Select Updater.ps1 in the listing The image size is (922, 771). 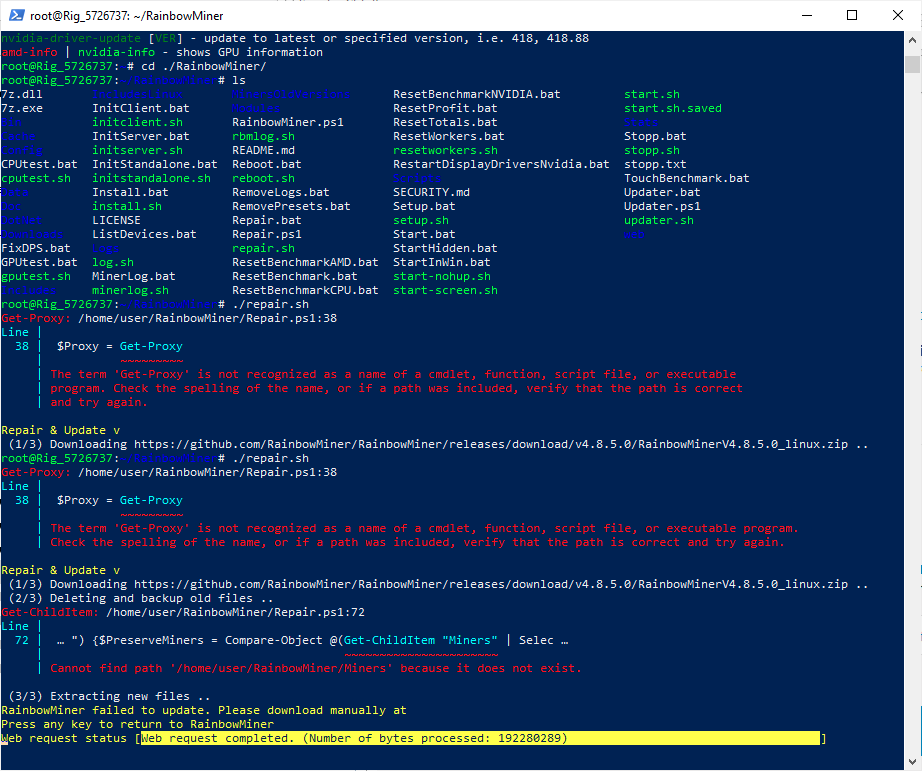(x=662, y=206)
